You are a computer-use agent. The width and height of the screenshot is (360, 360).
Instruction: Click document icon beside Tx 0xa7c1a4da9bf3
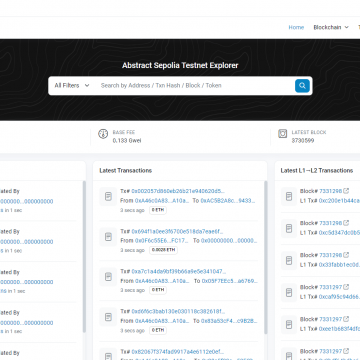pos(108,276)
